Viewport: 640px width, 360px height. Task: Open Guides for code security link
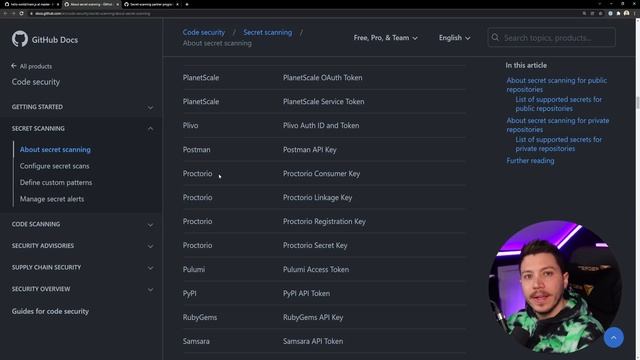point(50,311)
